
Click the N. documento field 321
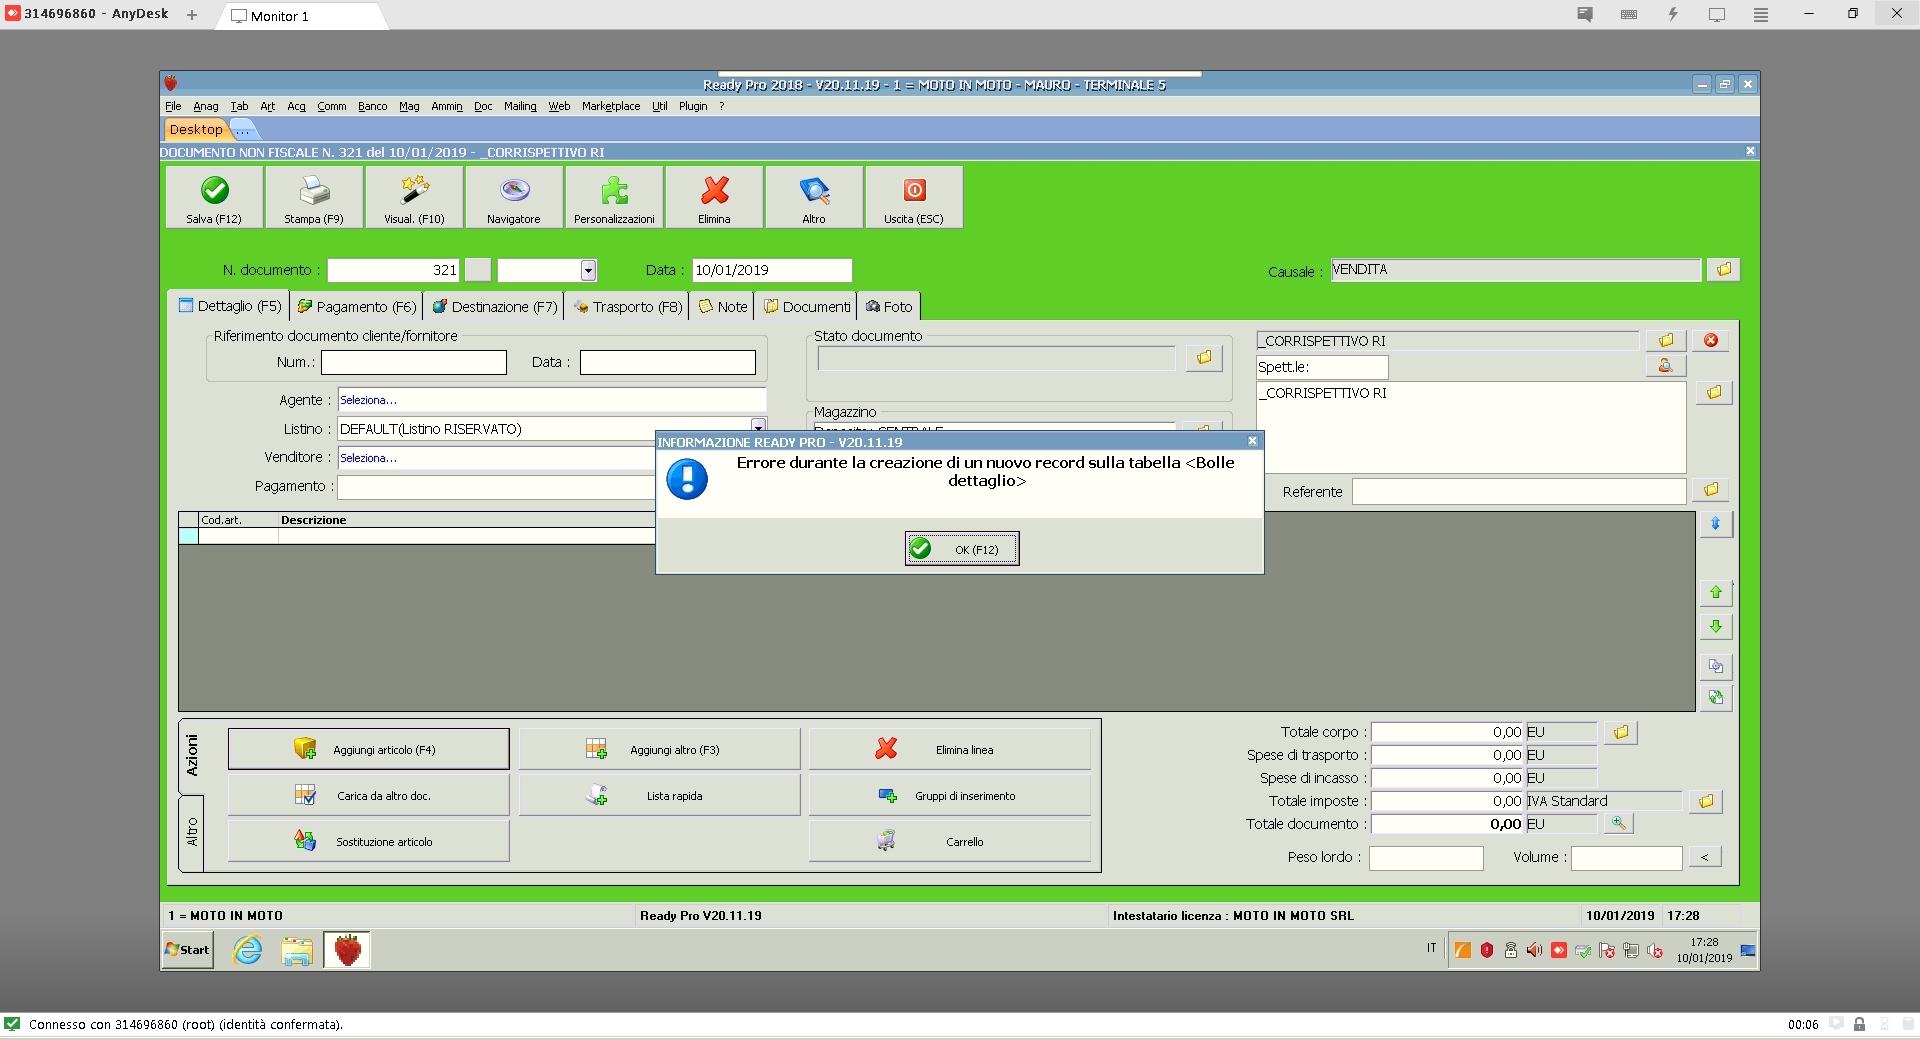pos(394,270)
